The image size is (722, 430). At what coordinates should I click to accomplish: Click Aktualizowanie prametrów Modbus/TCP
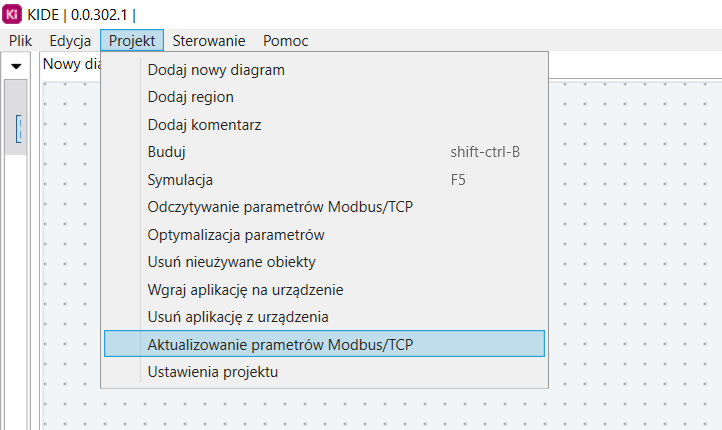324,344
